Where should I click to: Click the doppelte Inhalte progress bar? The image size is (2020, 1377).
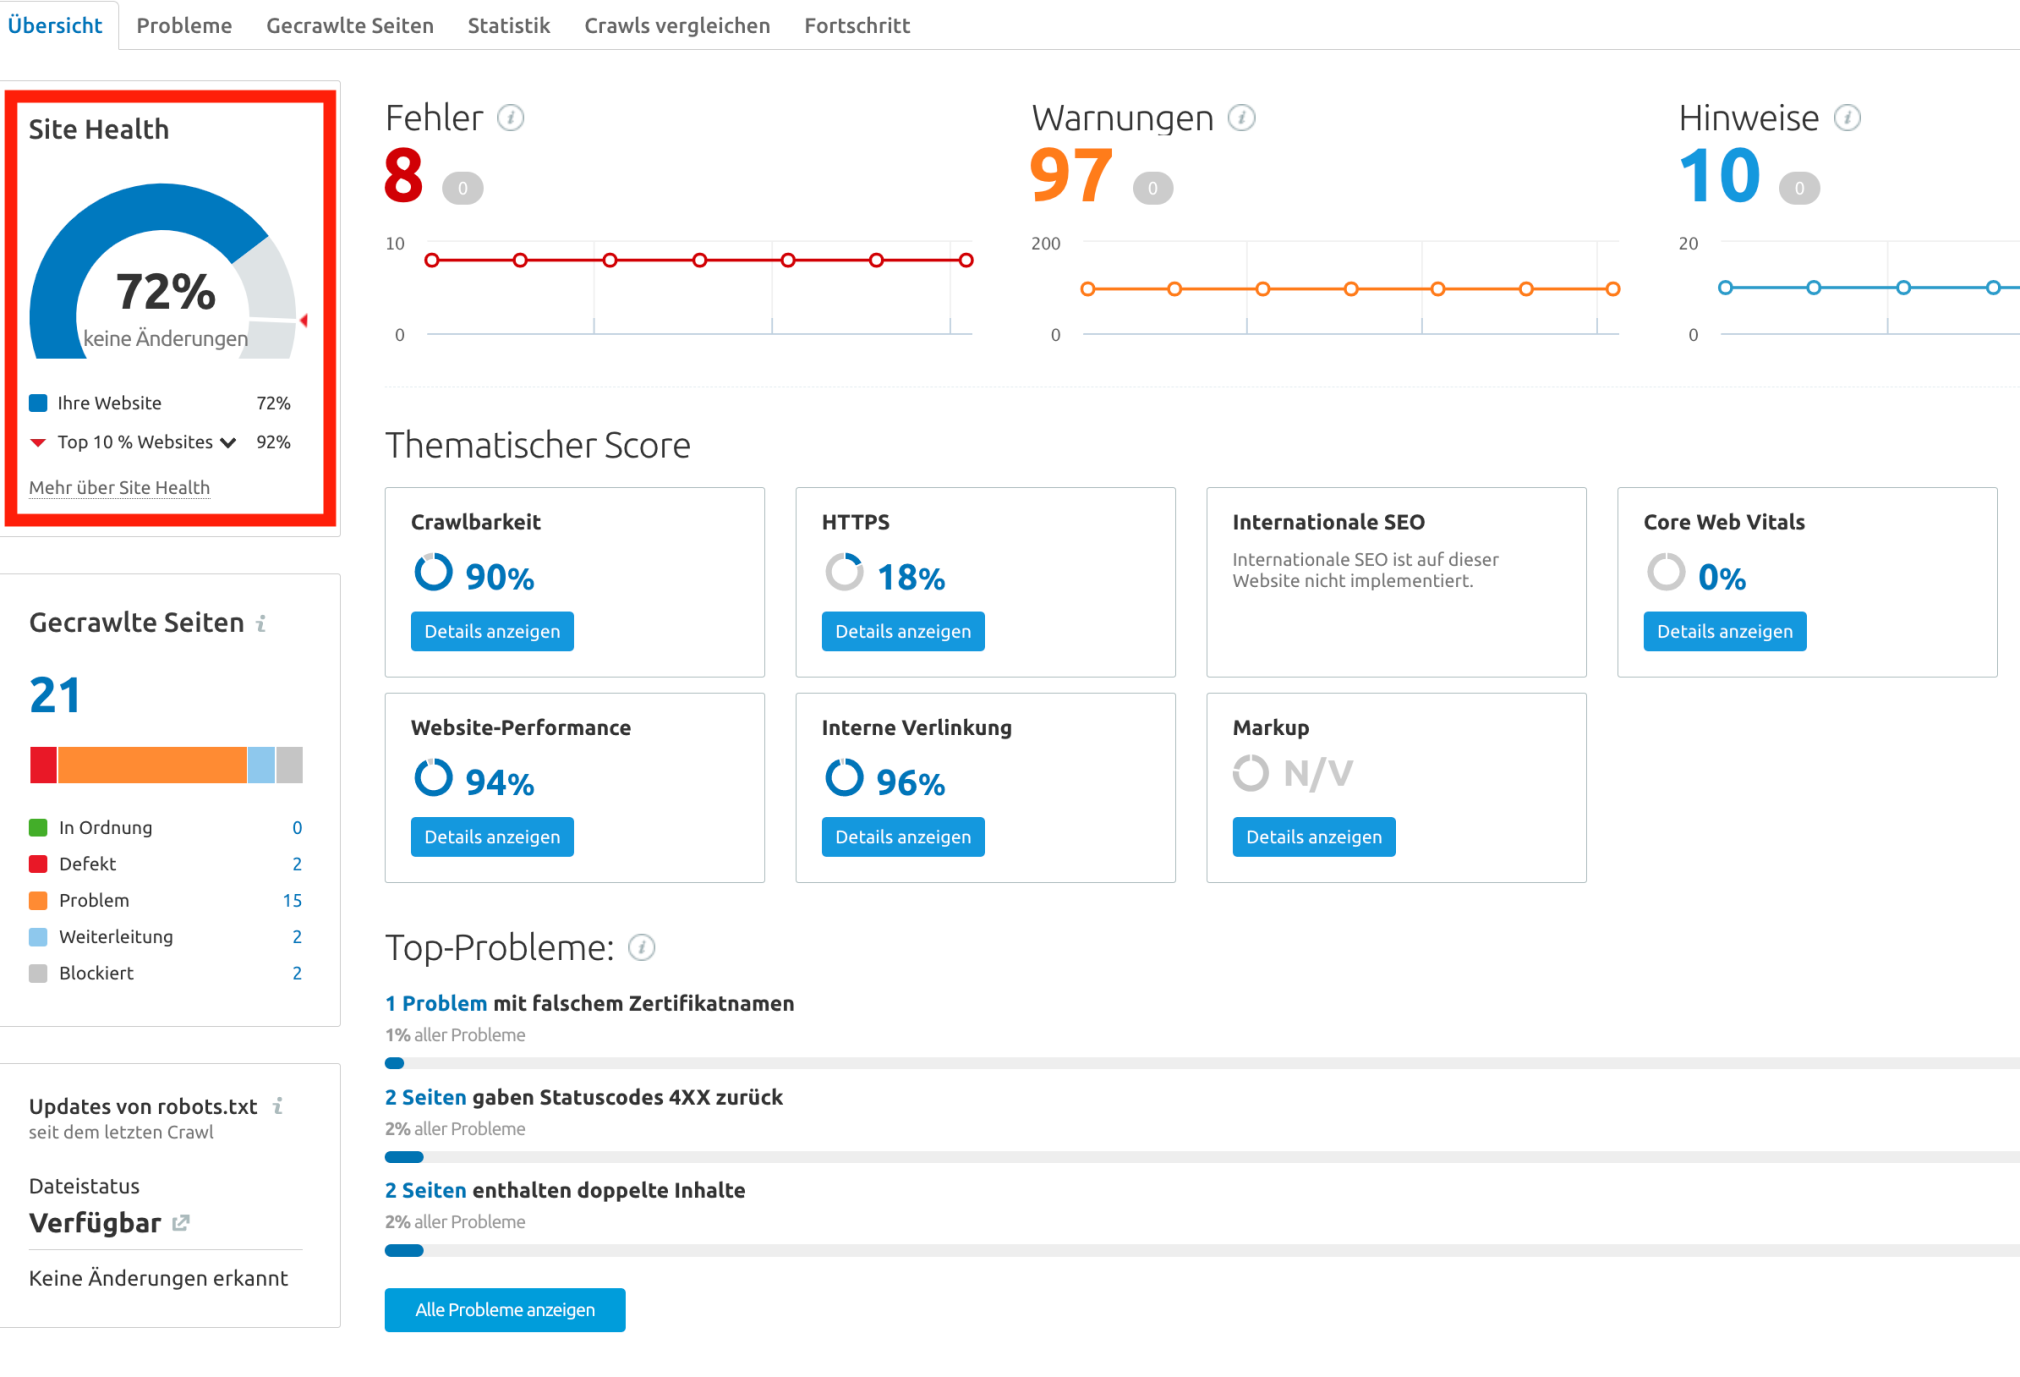tap(1202, 1250)
